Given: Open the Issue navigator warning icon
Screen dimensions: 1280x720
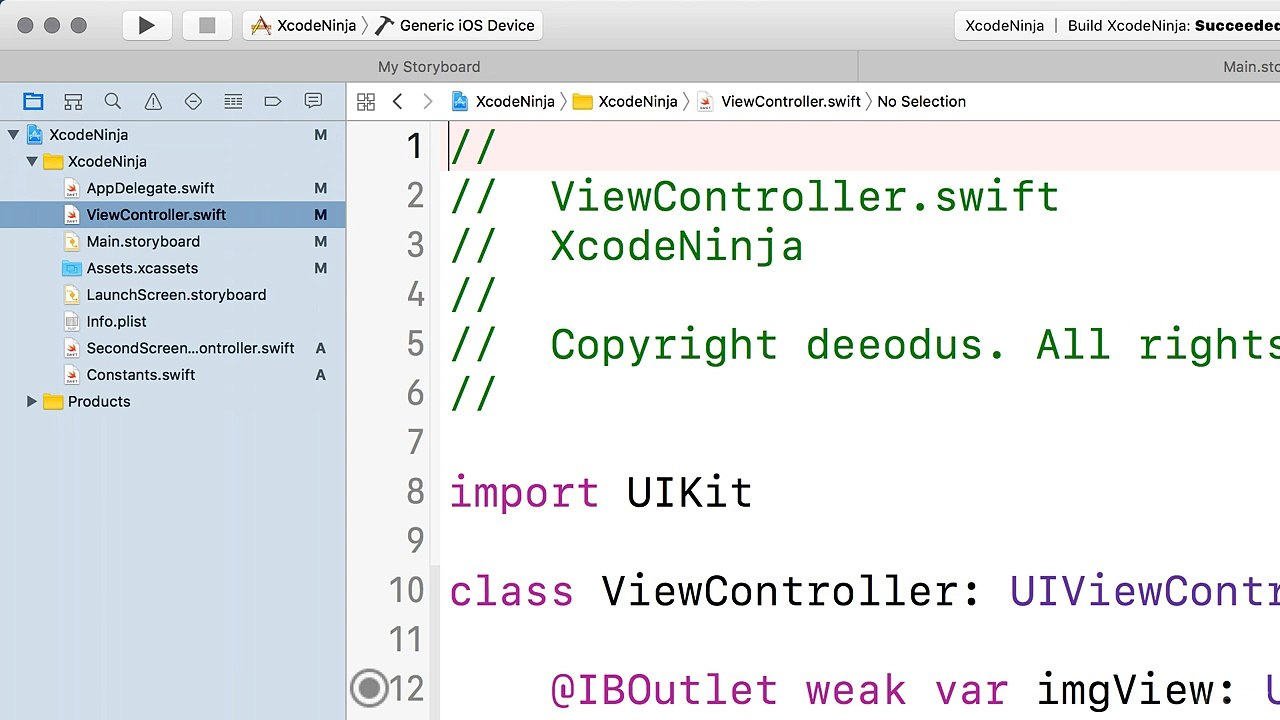Looking at the screenshot, I should point(153,101).
